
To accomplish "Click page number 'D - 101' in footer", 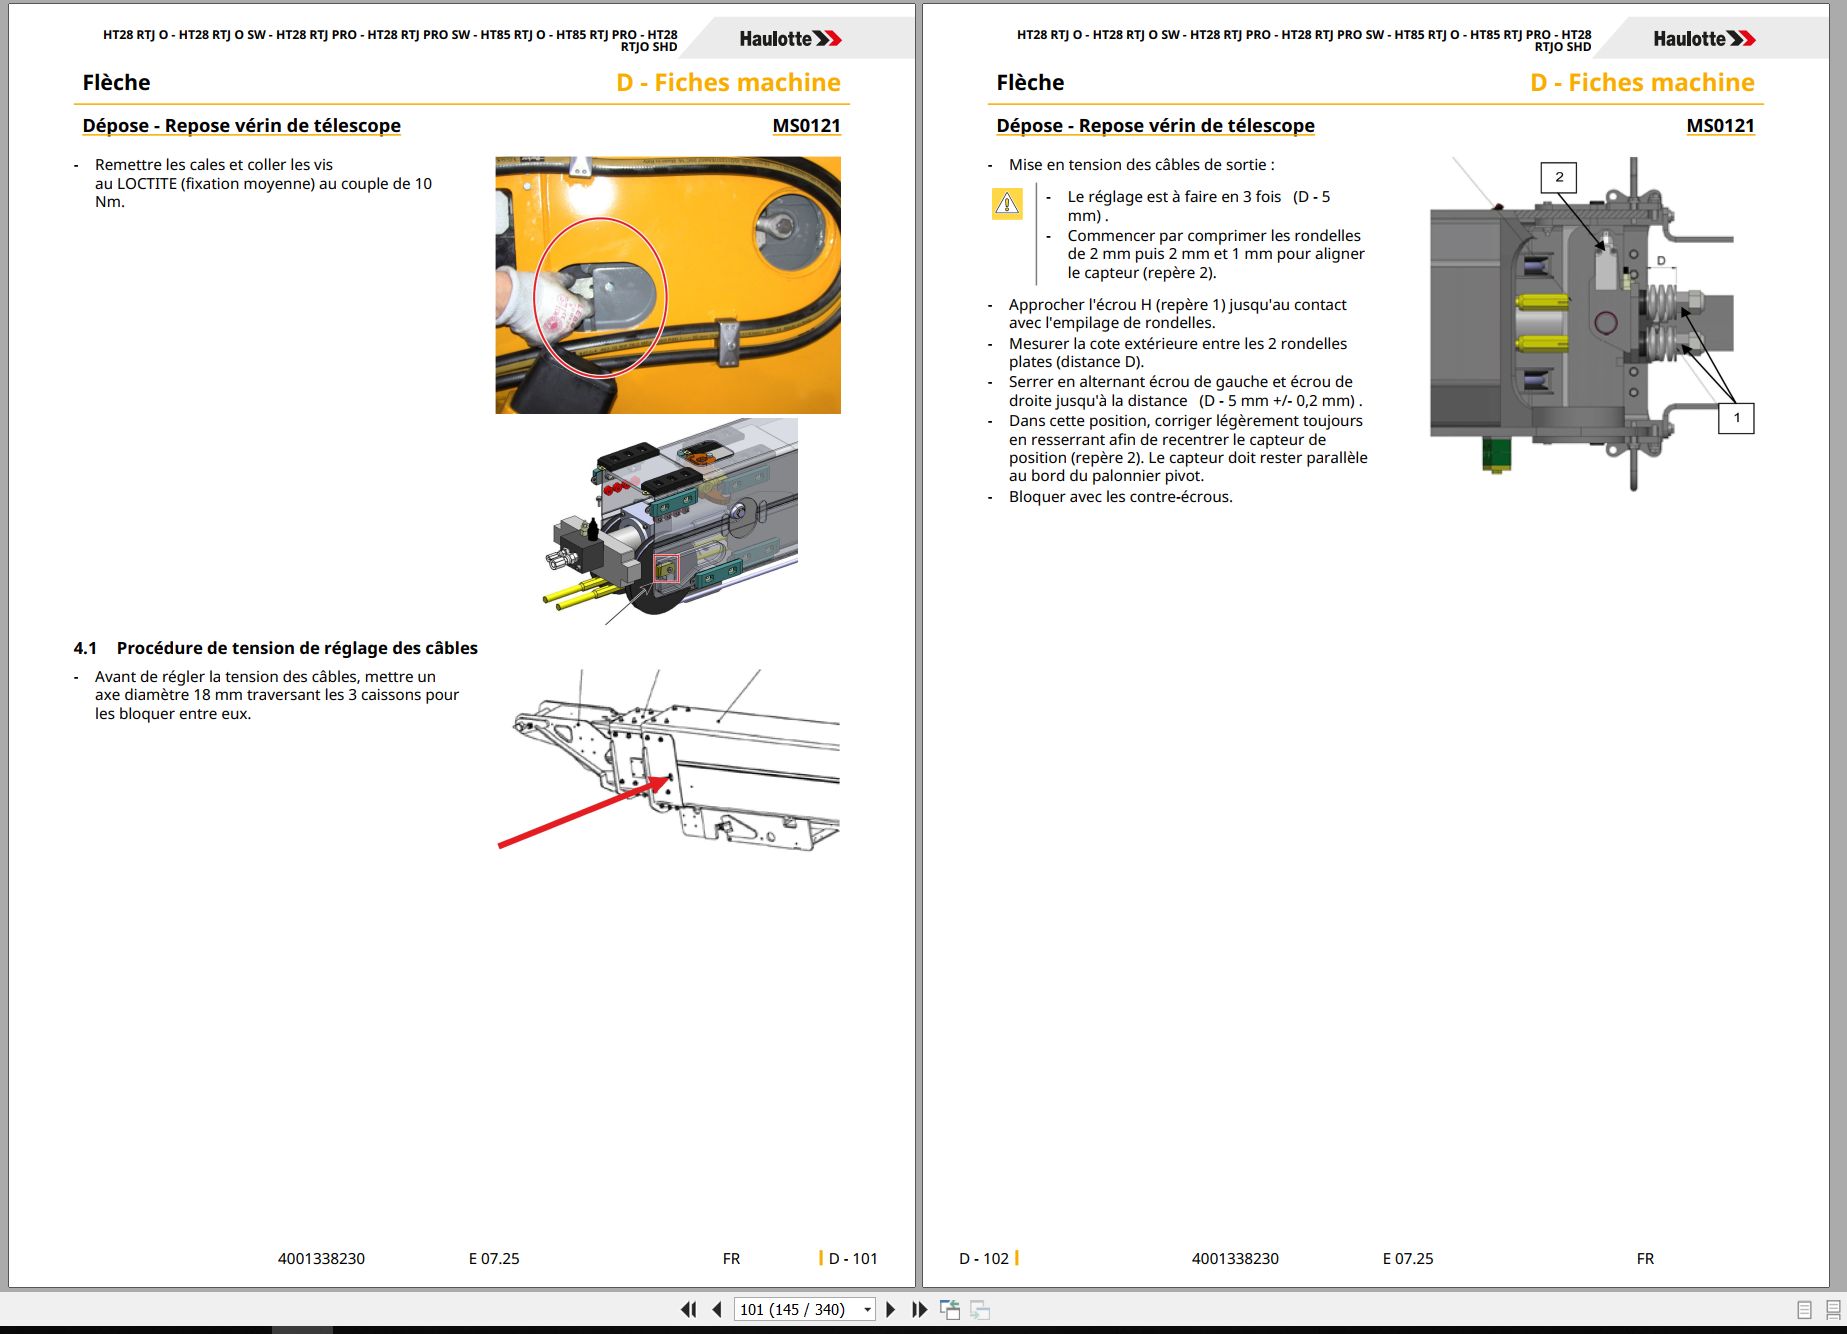I will [x=853, y=1258].
